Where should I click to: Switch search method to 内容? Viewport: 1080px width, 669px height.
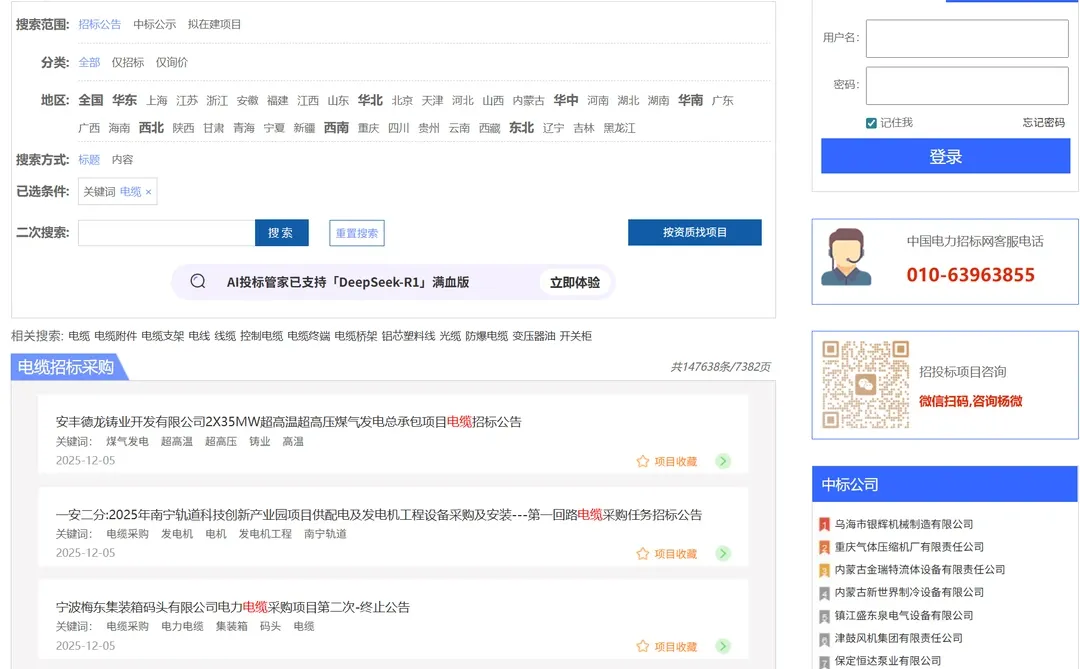tap(124, 159)
